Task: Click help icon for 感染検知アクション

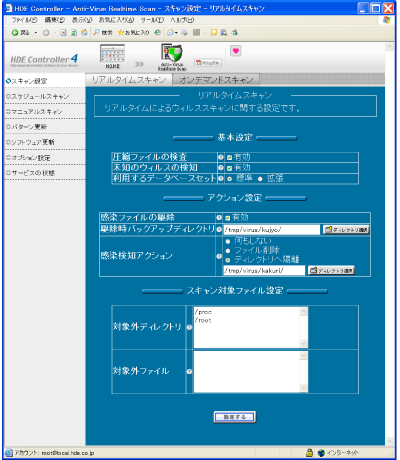Action: click(219, 256)
